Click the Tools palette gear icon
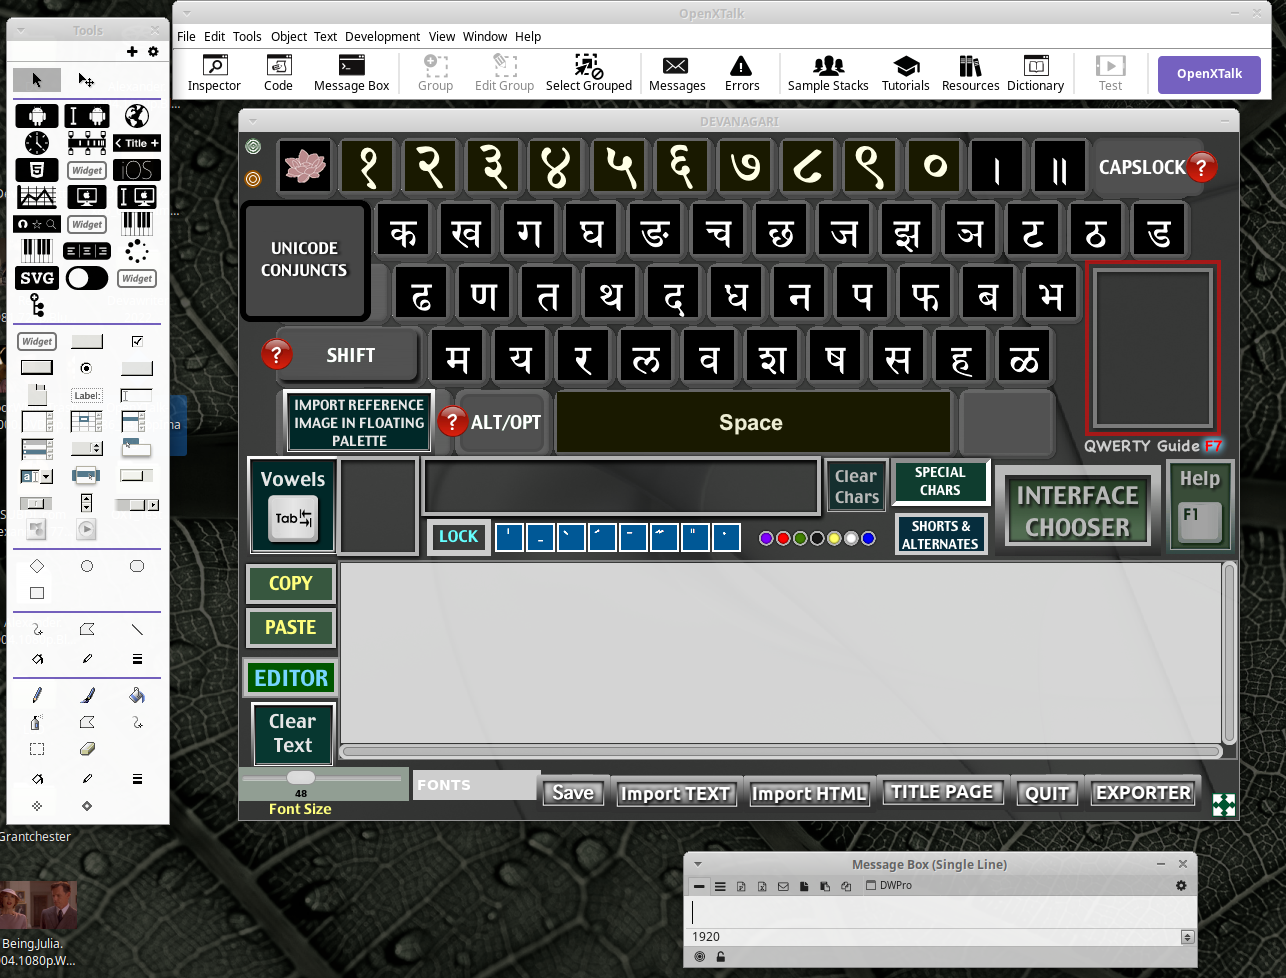Screen dimensions: 1286x978 [x=153, y=51]
